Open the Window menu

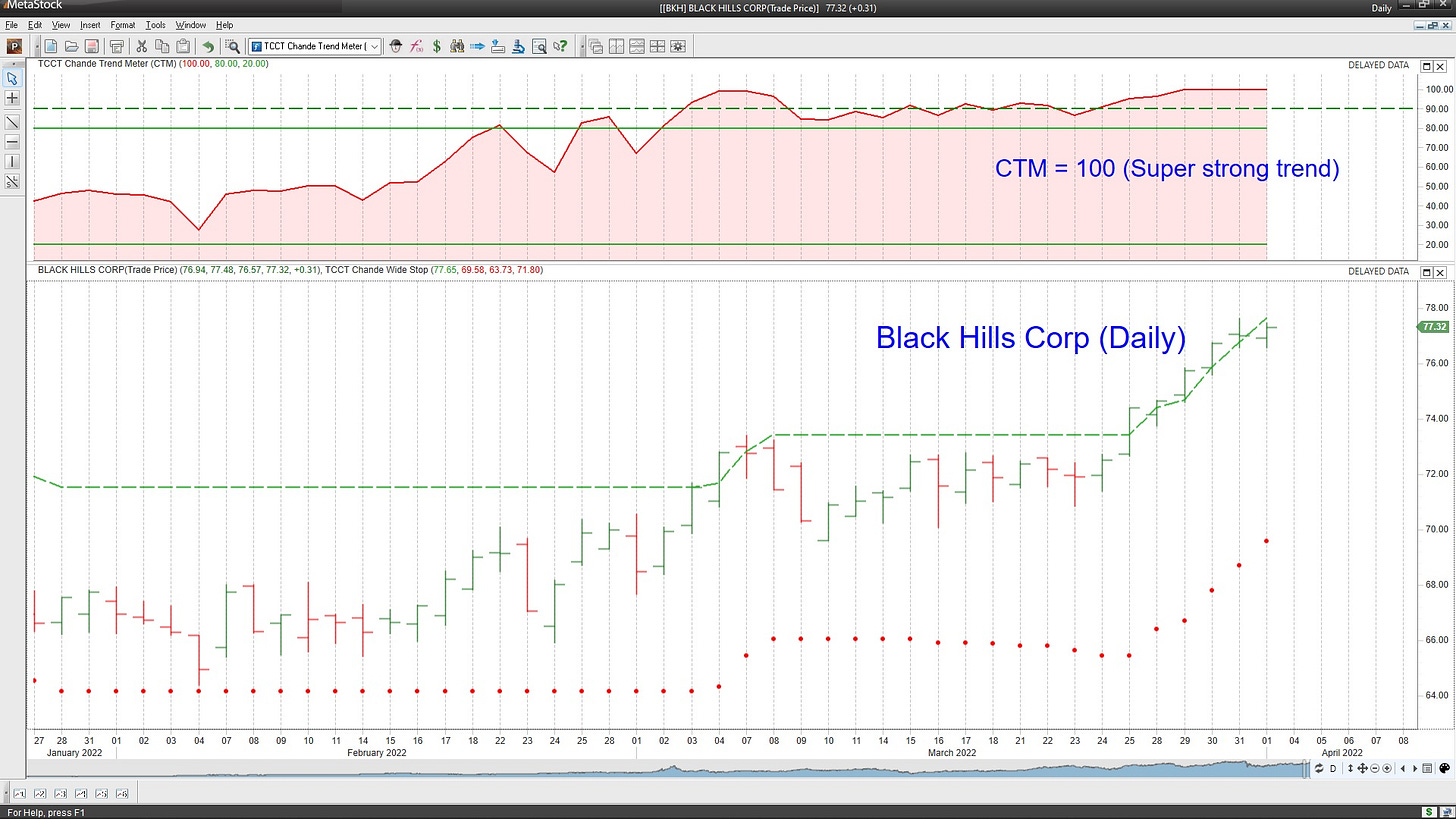[x=190, y=24]
